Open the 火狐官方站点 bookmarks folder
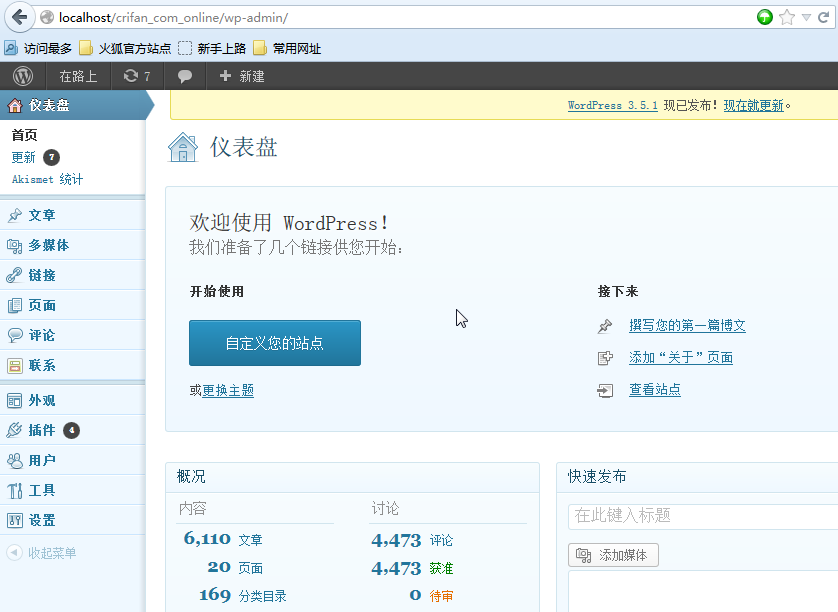This screenshot has width=838, height=612. coord(125,49)
